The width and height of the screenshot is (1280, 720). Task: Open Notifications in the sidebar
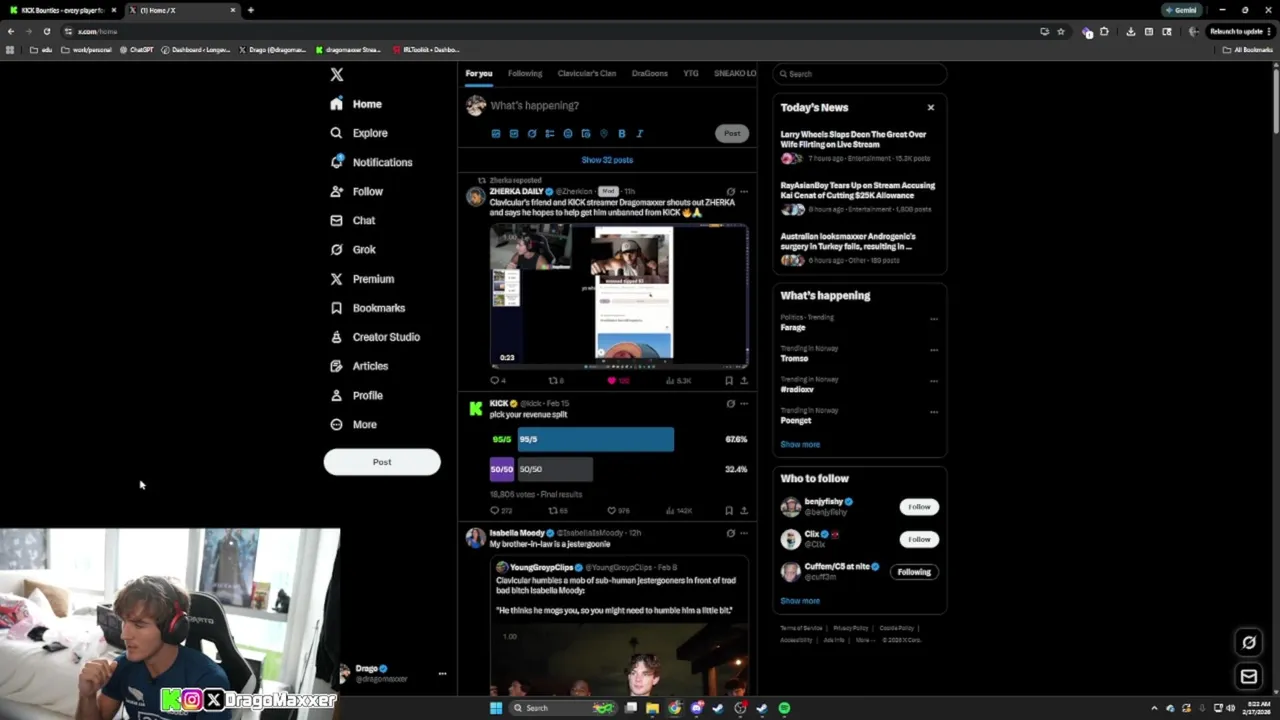371,162
